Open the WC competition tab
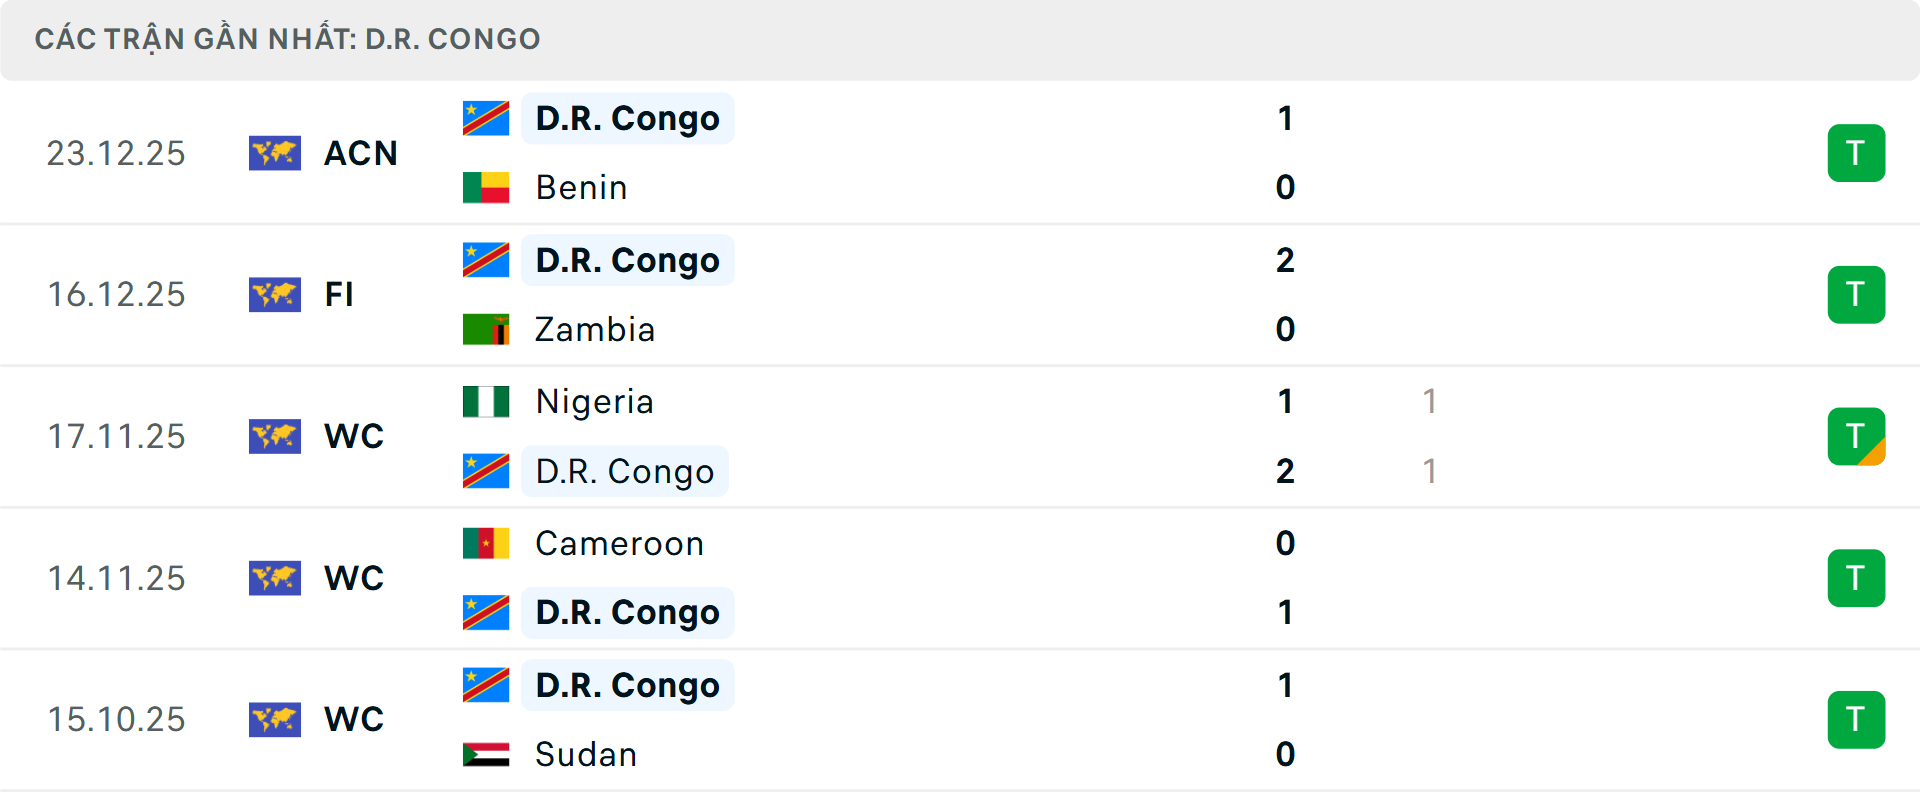This screenshot has height=792, width=1920. point(353,437)
